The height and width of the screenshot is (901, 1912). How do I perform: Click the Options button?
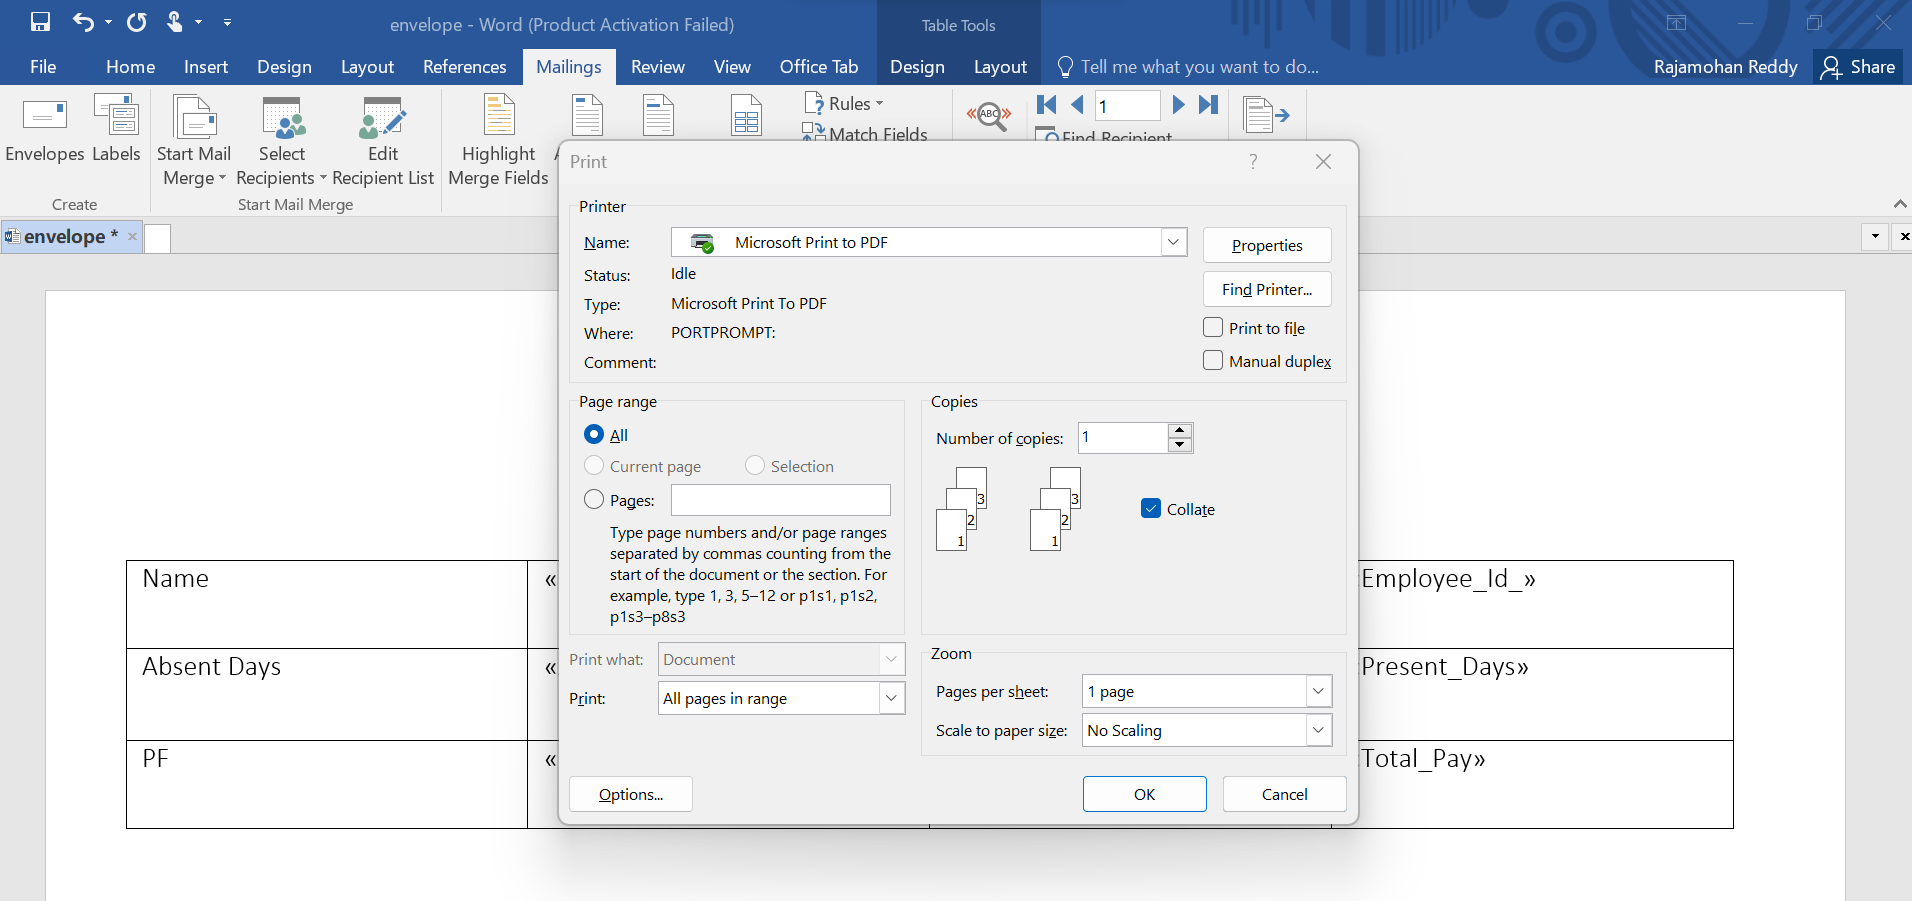coord(631,794)
